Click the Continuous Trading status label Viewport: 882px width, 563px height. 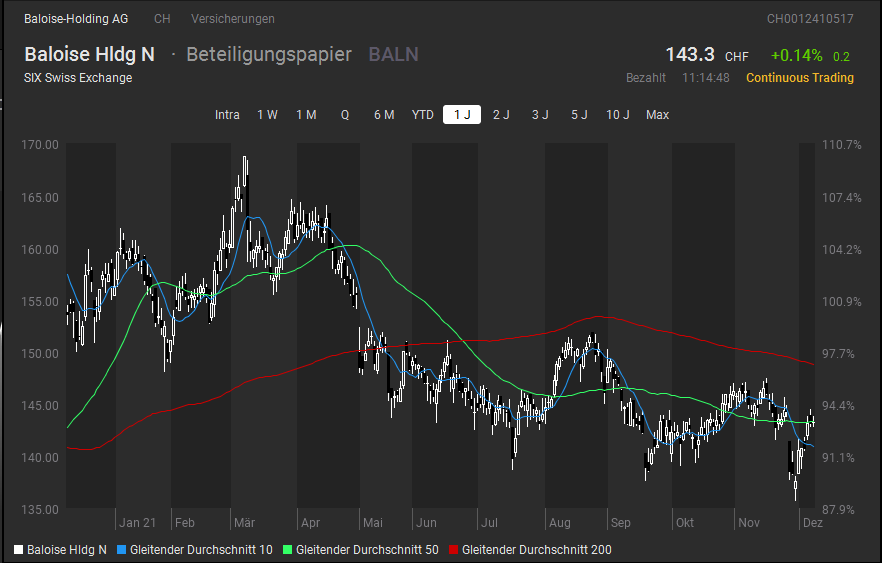[x=800, y=78]
